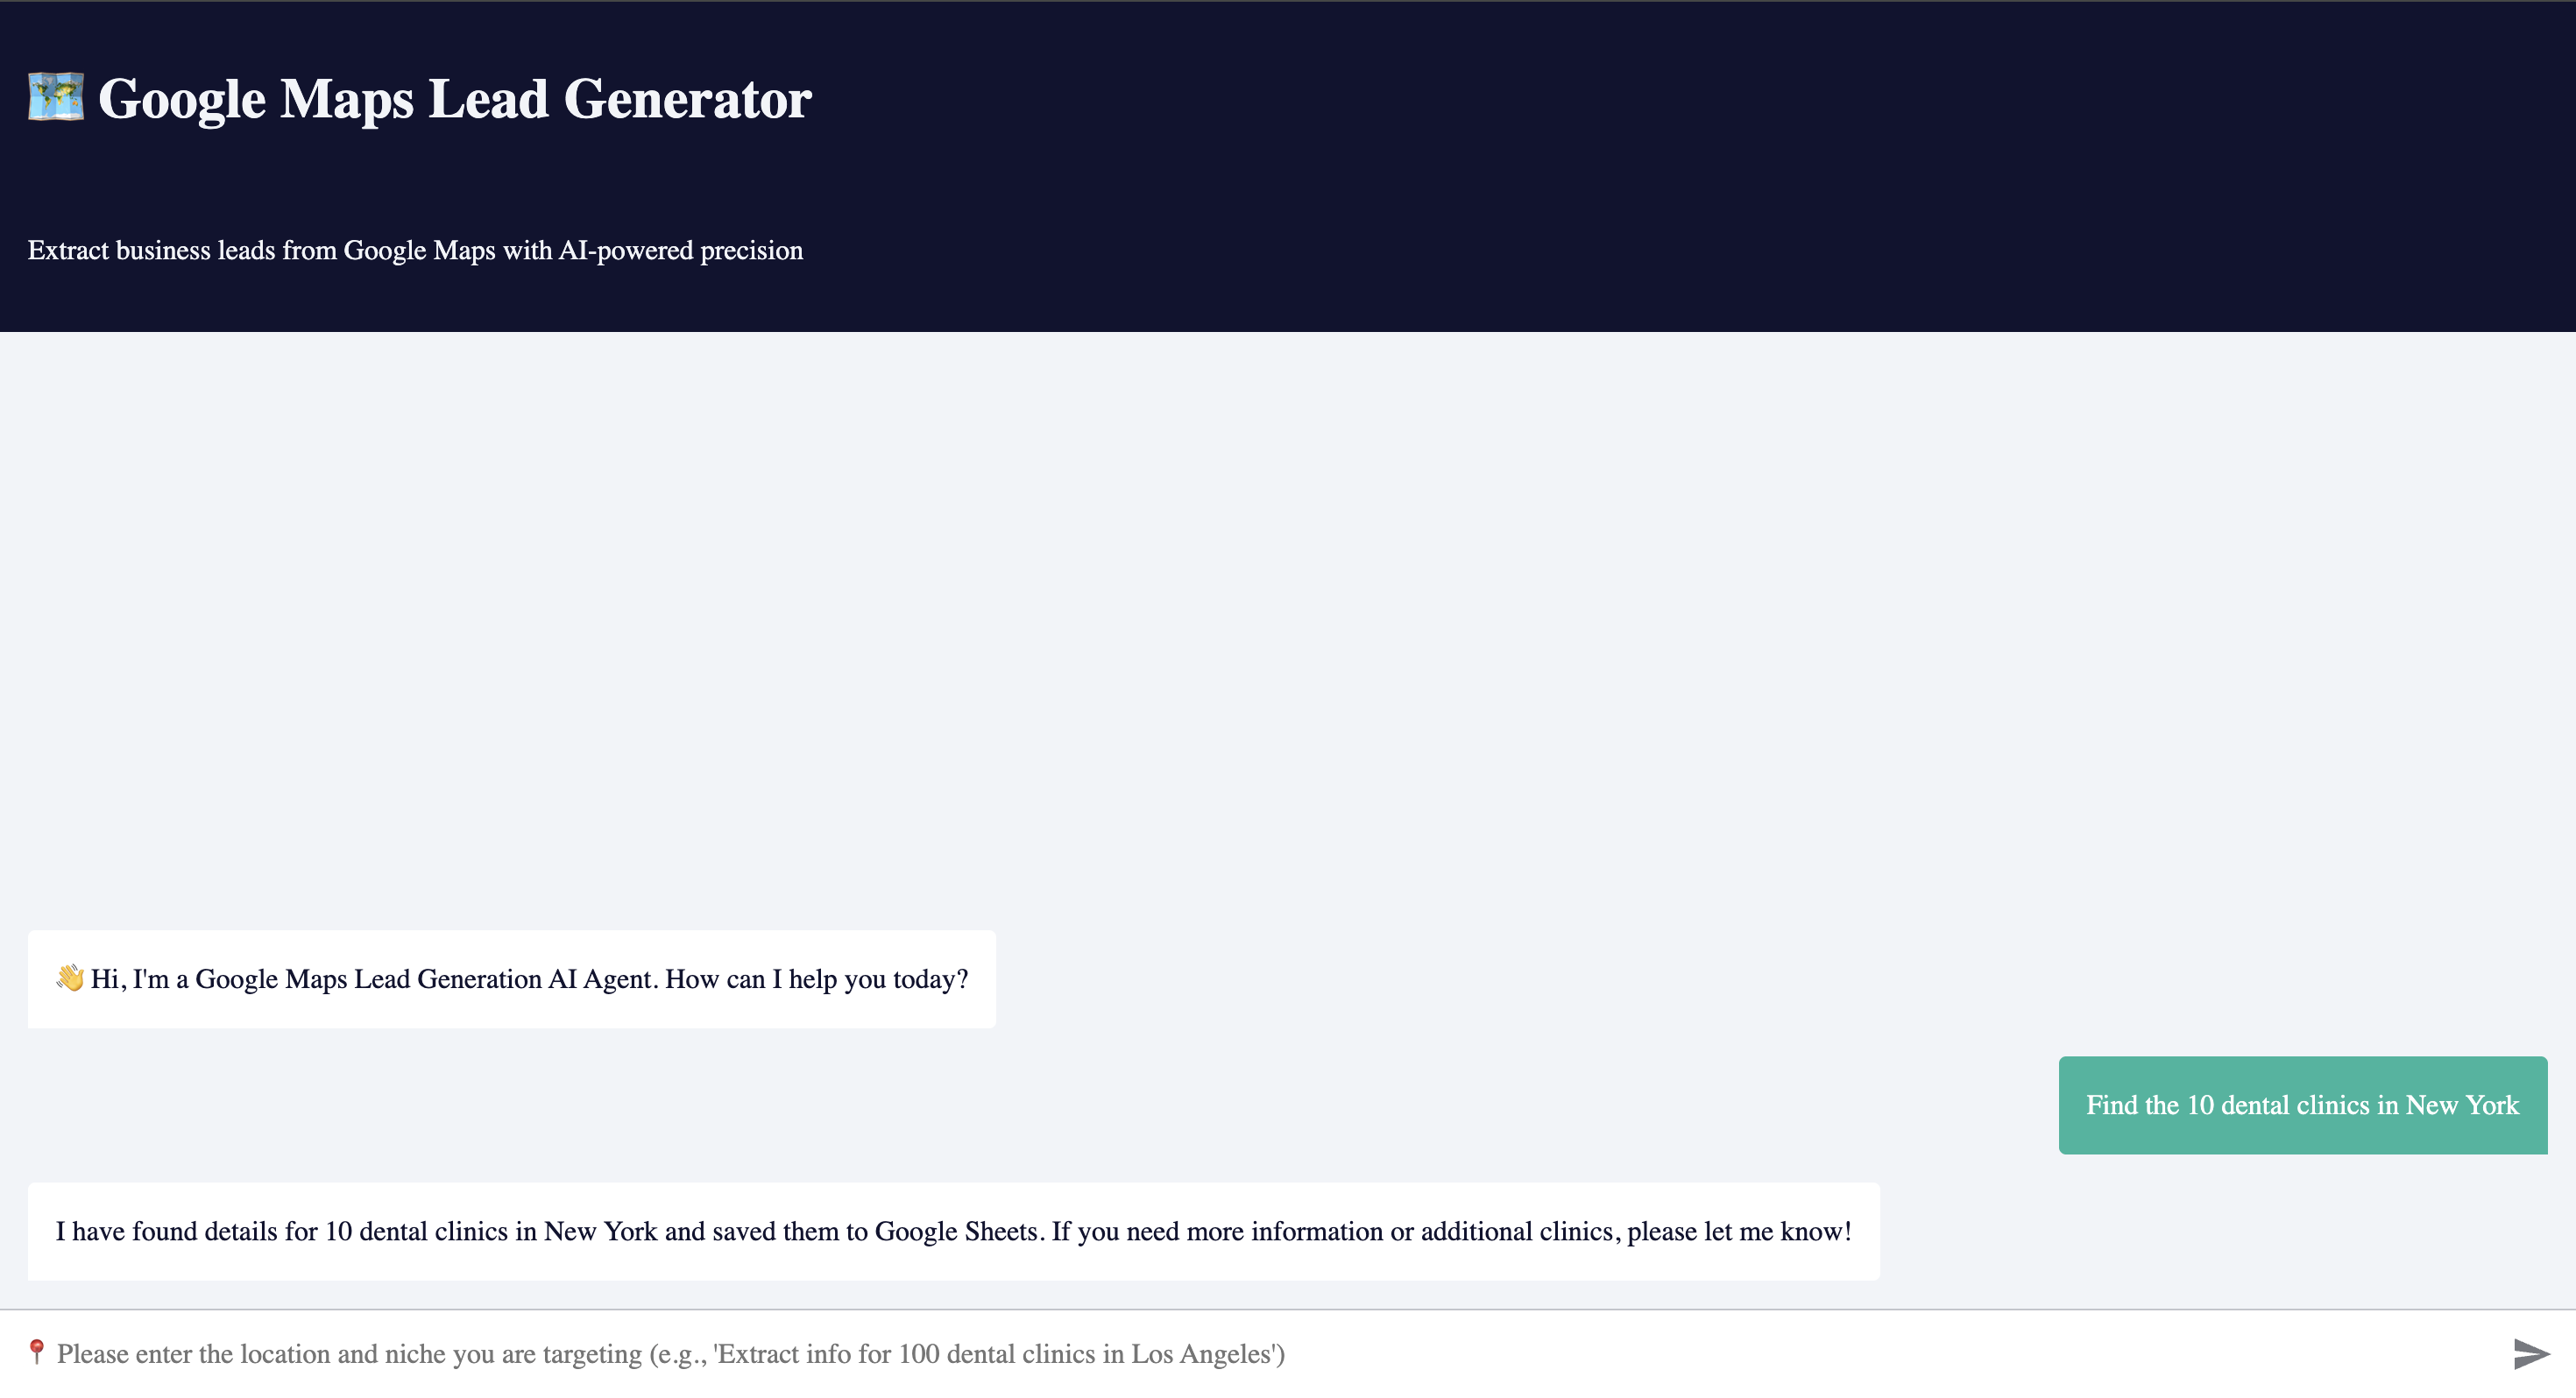Click the subtitle about AI-powered precision
This screenshot has width=2576, height=1398.
click(415, 250)
